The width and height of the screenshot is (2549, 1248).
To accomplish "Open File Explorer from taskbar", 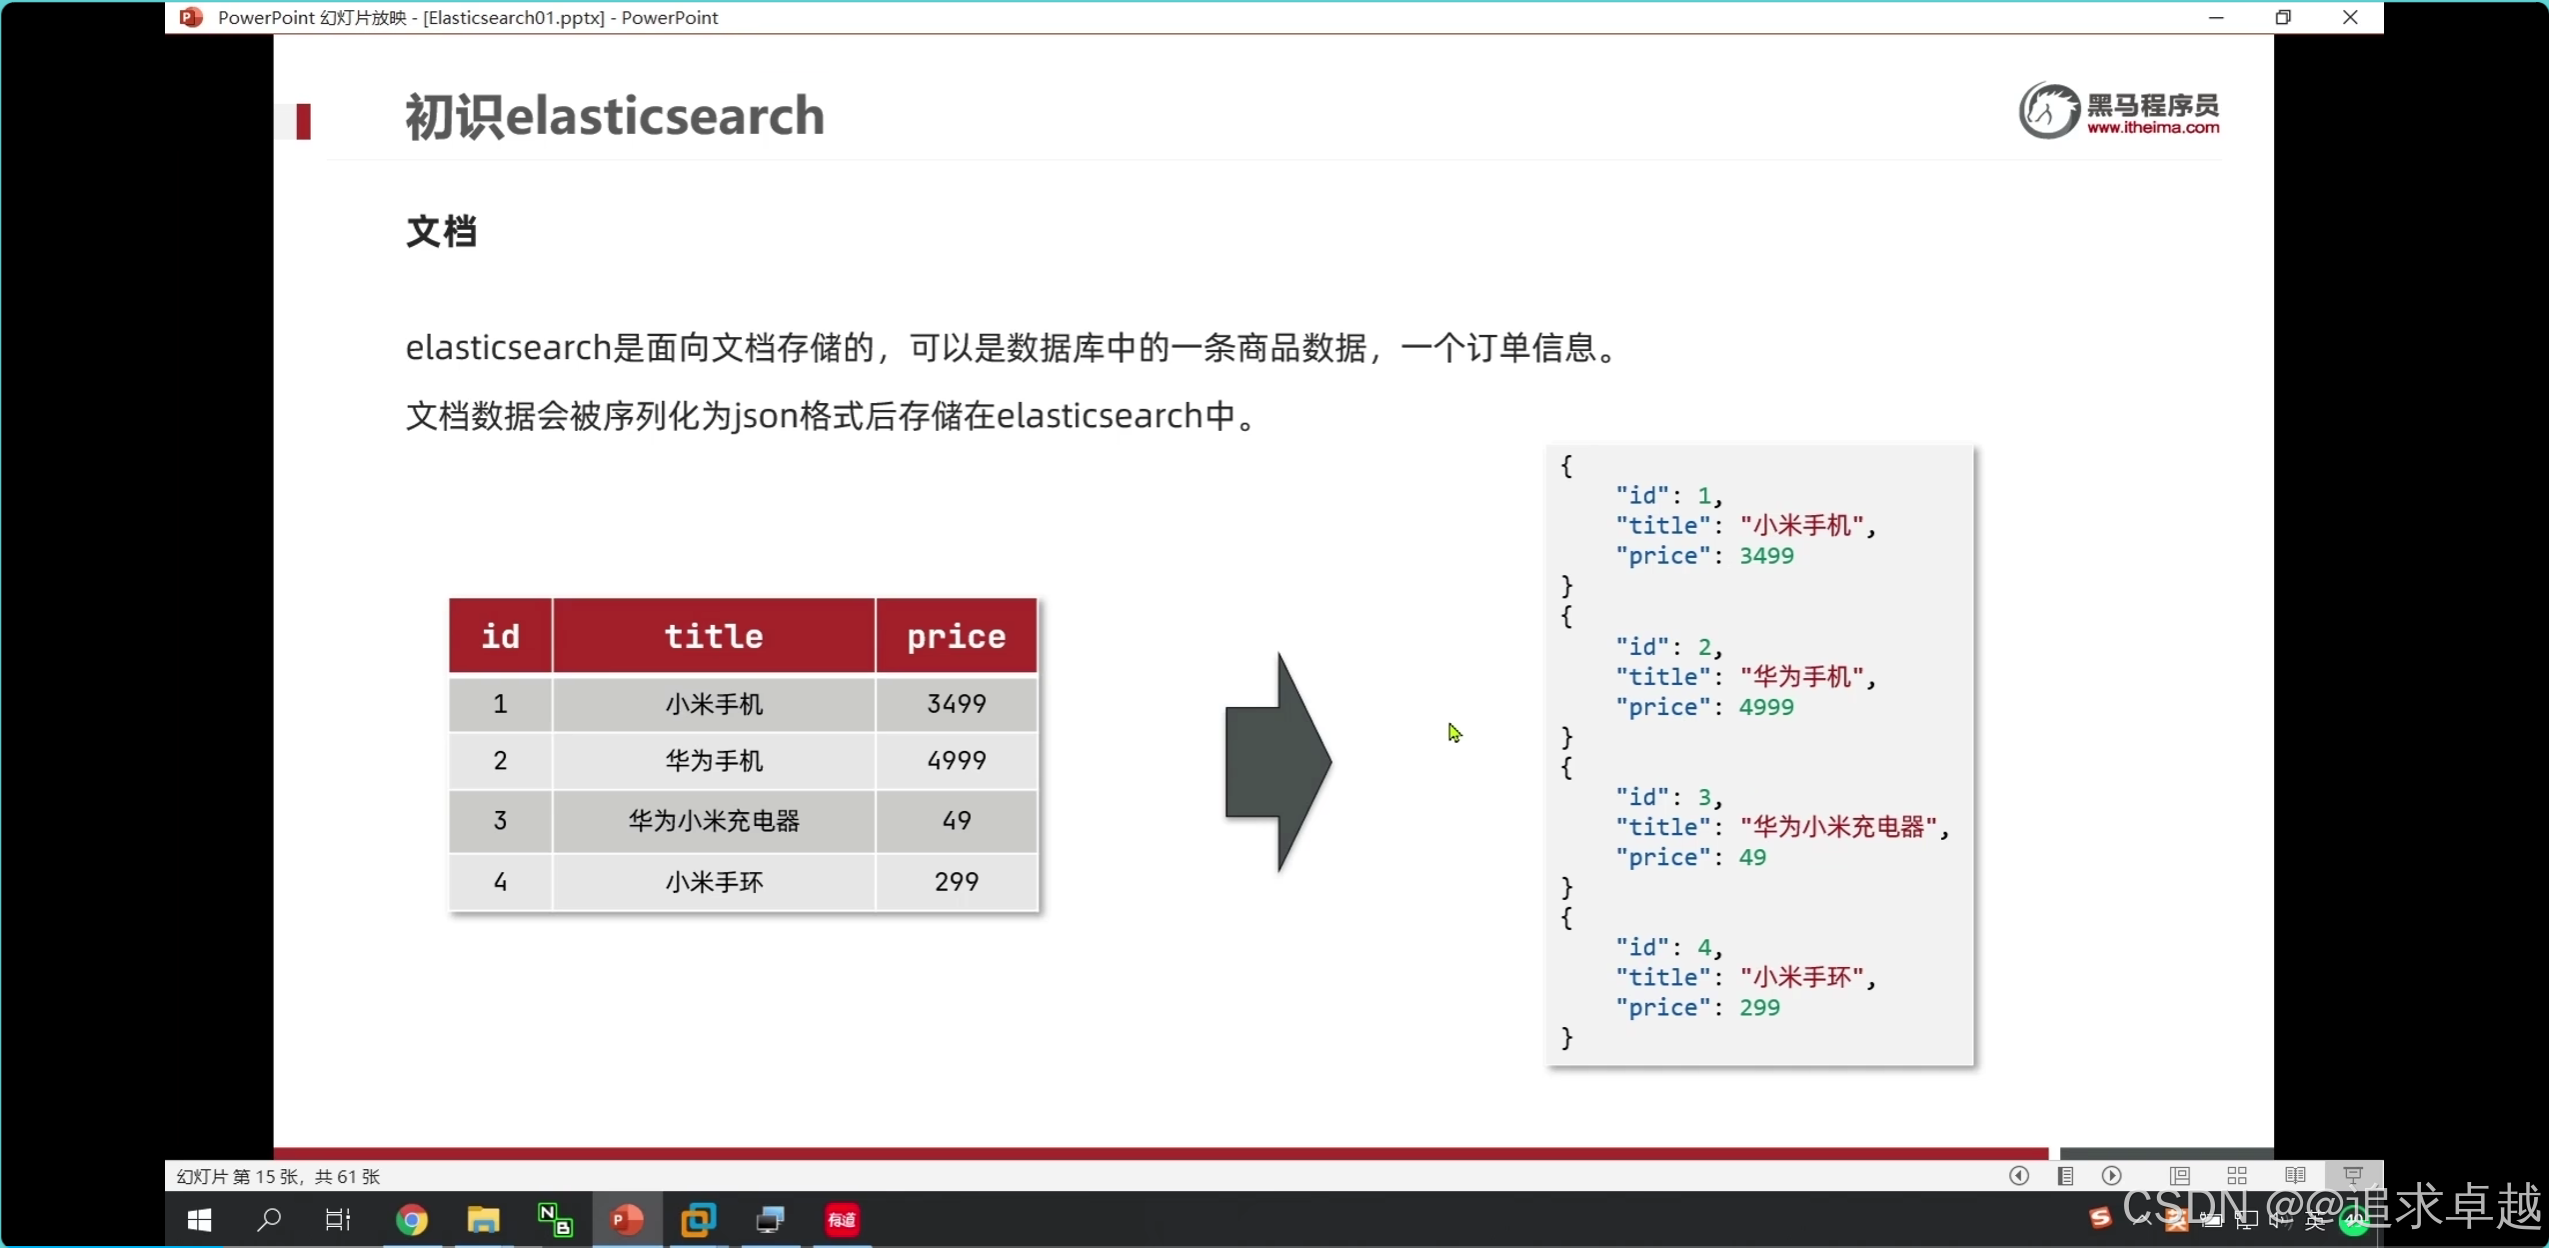I will [x=483, y=1220].
